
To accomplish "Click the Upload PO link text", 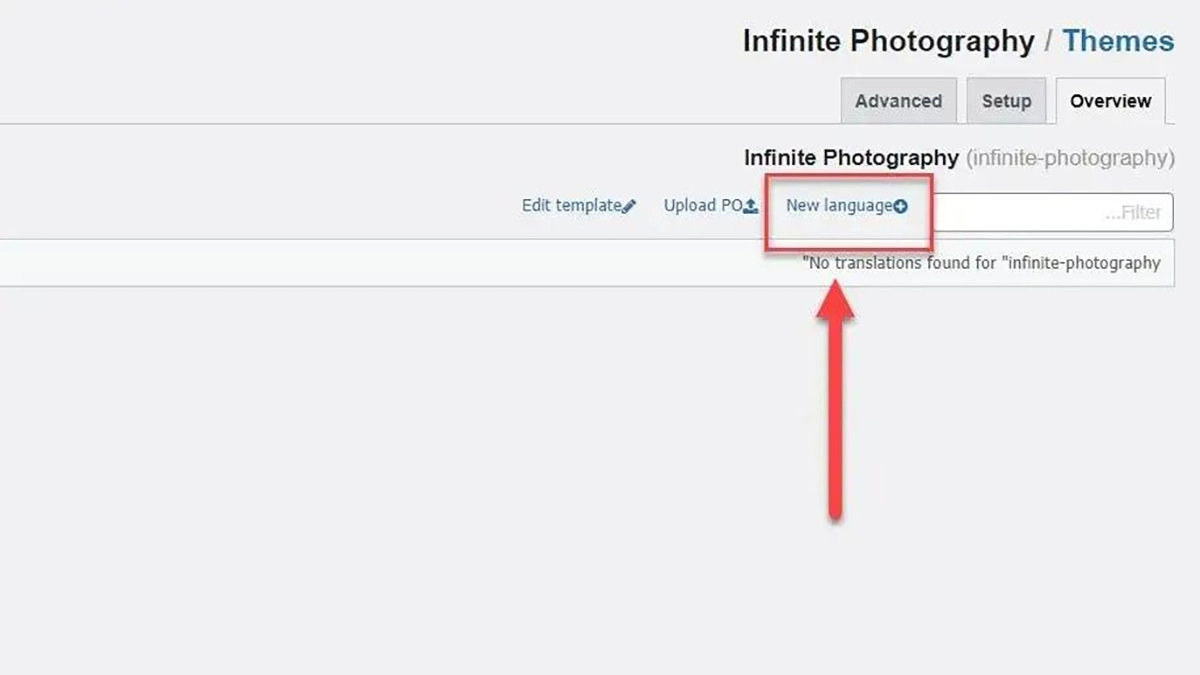I will pyautogui.click(x=702, y=206).
